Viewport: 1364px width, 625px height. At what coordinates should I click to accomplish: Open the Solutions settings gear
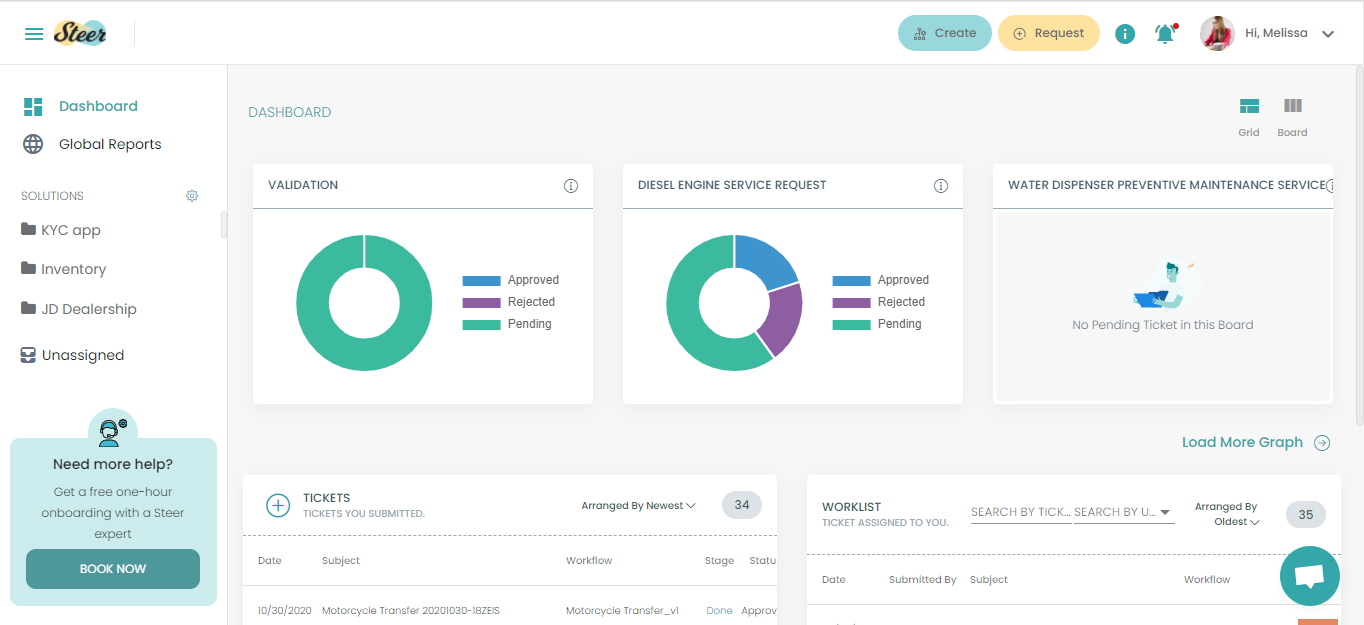coord(192,196)
